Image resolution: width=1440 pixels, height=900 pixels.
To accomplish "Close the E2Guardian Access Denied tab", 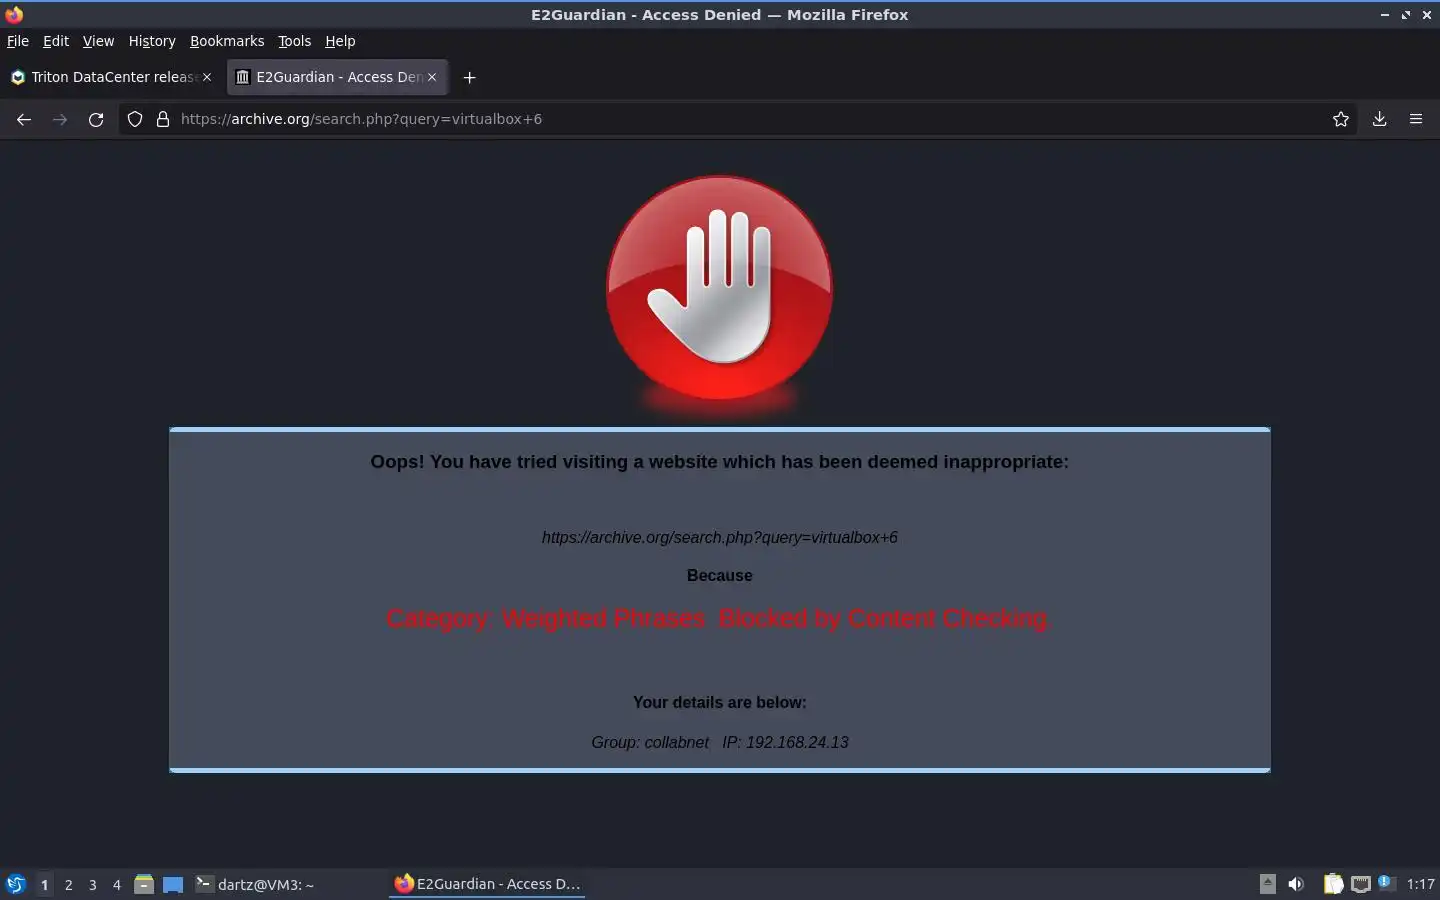I will pyautogui.click(x=432, y=77).
